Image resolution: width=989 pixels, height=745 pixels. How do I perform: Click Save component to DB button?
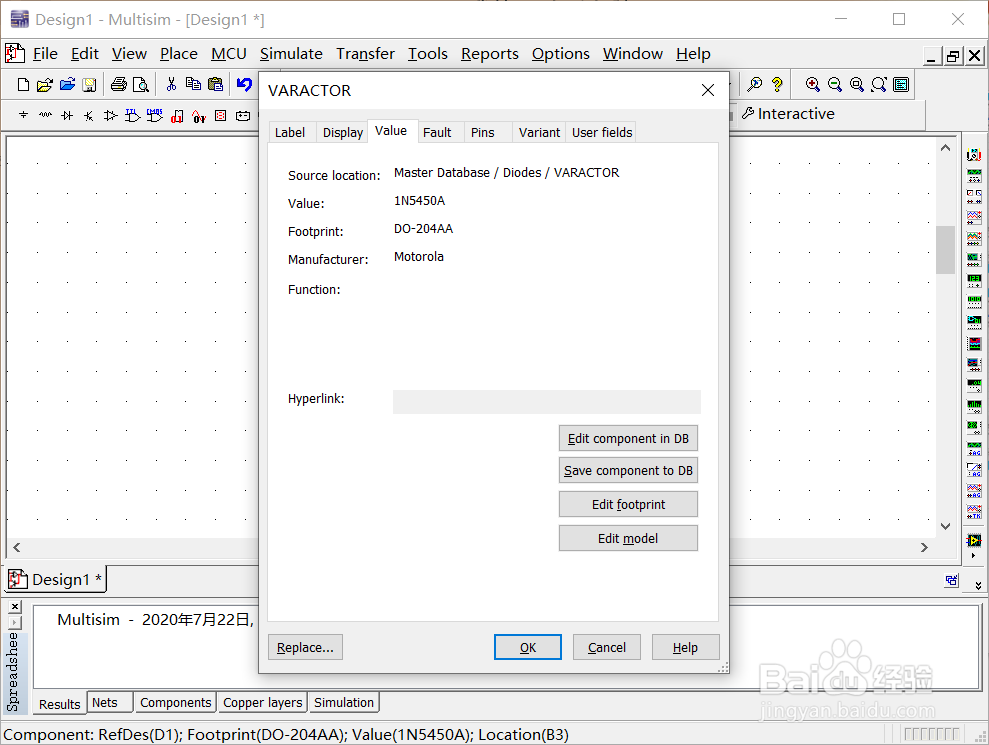[x=628, y=471]
